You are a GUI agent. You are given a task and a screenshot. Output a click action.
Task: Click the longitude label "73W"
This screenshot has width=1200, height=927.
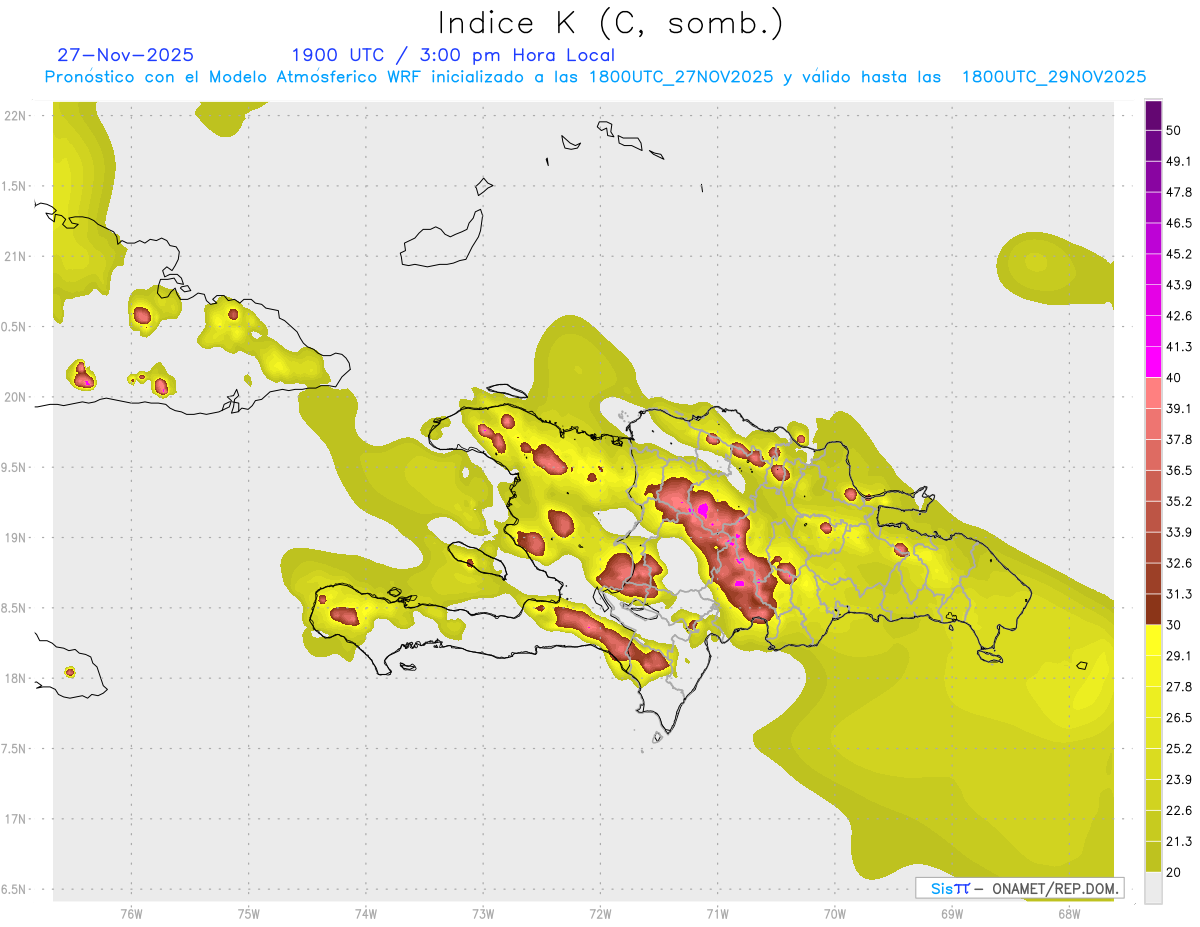(483, 913)
